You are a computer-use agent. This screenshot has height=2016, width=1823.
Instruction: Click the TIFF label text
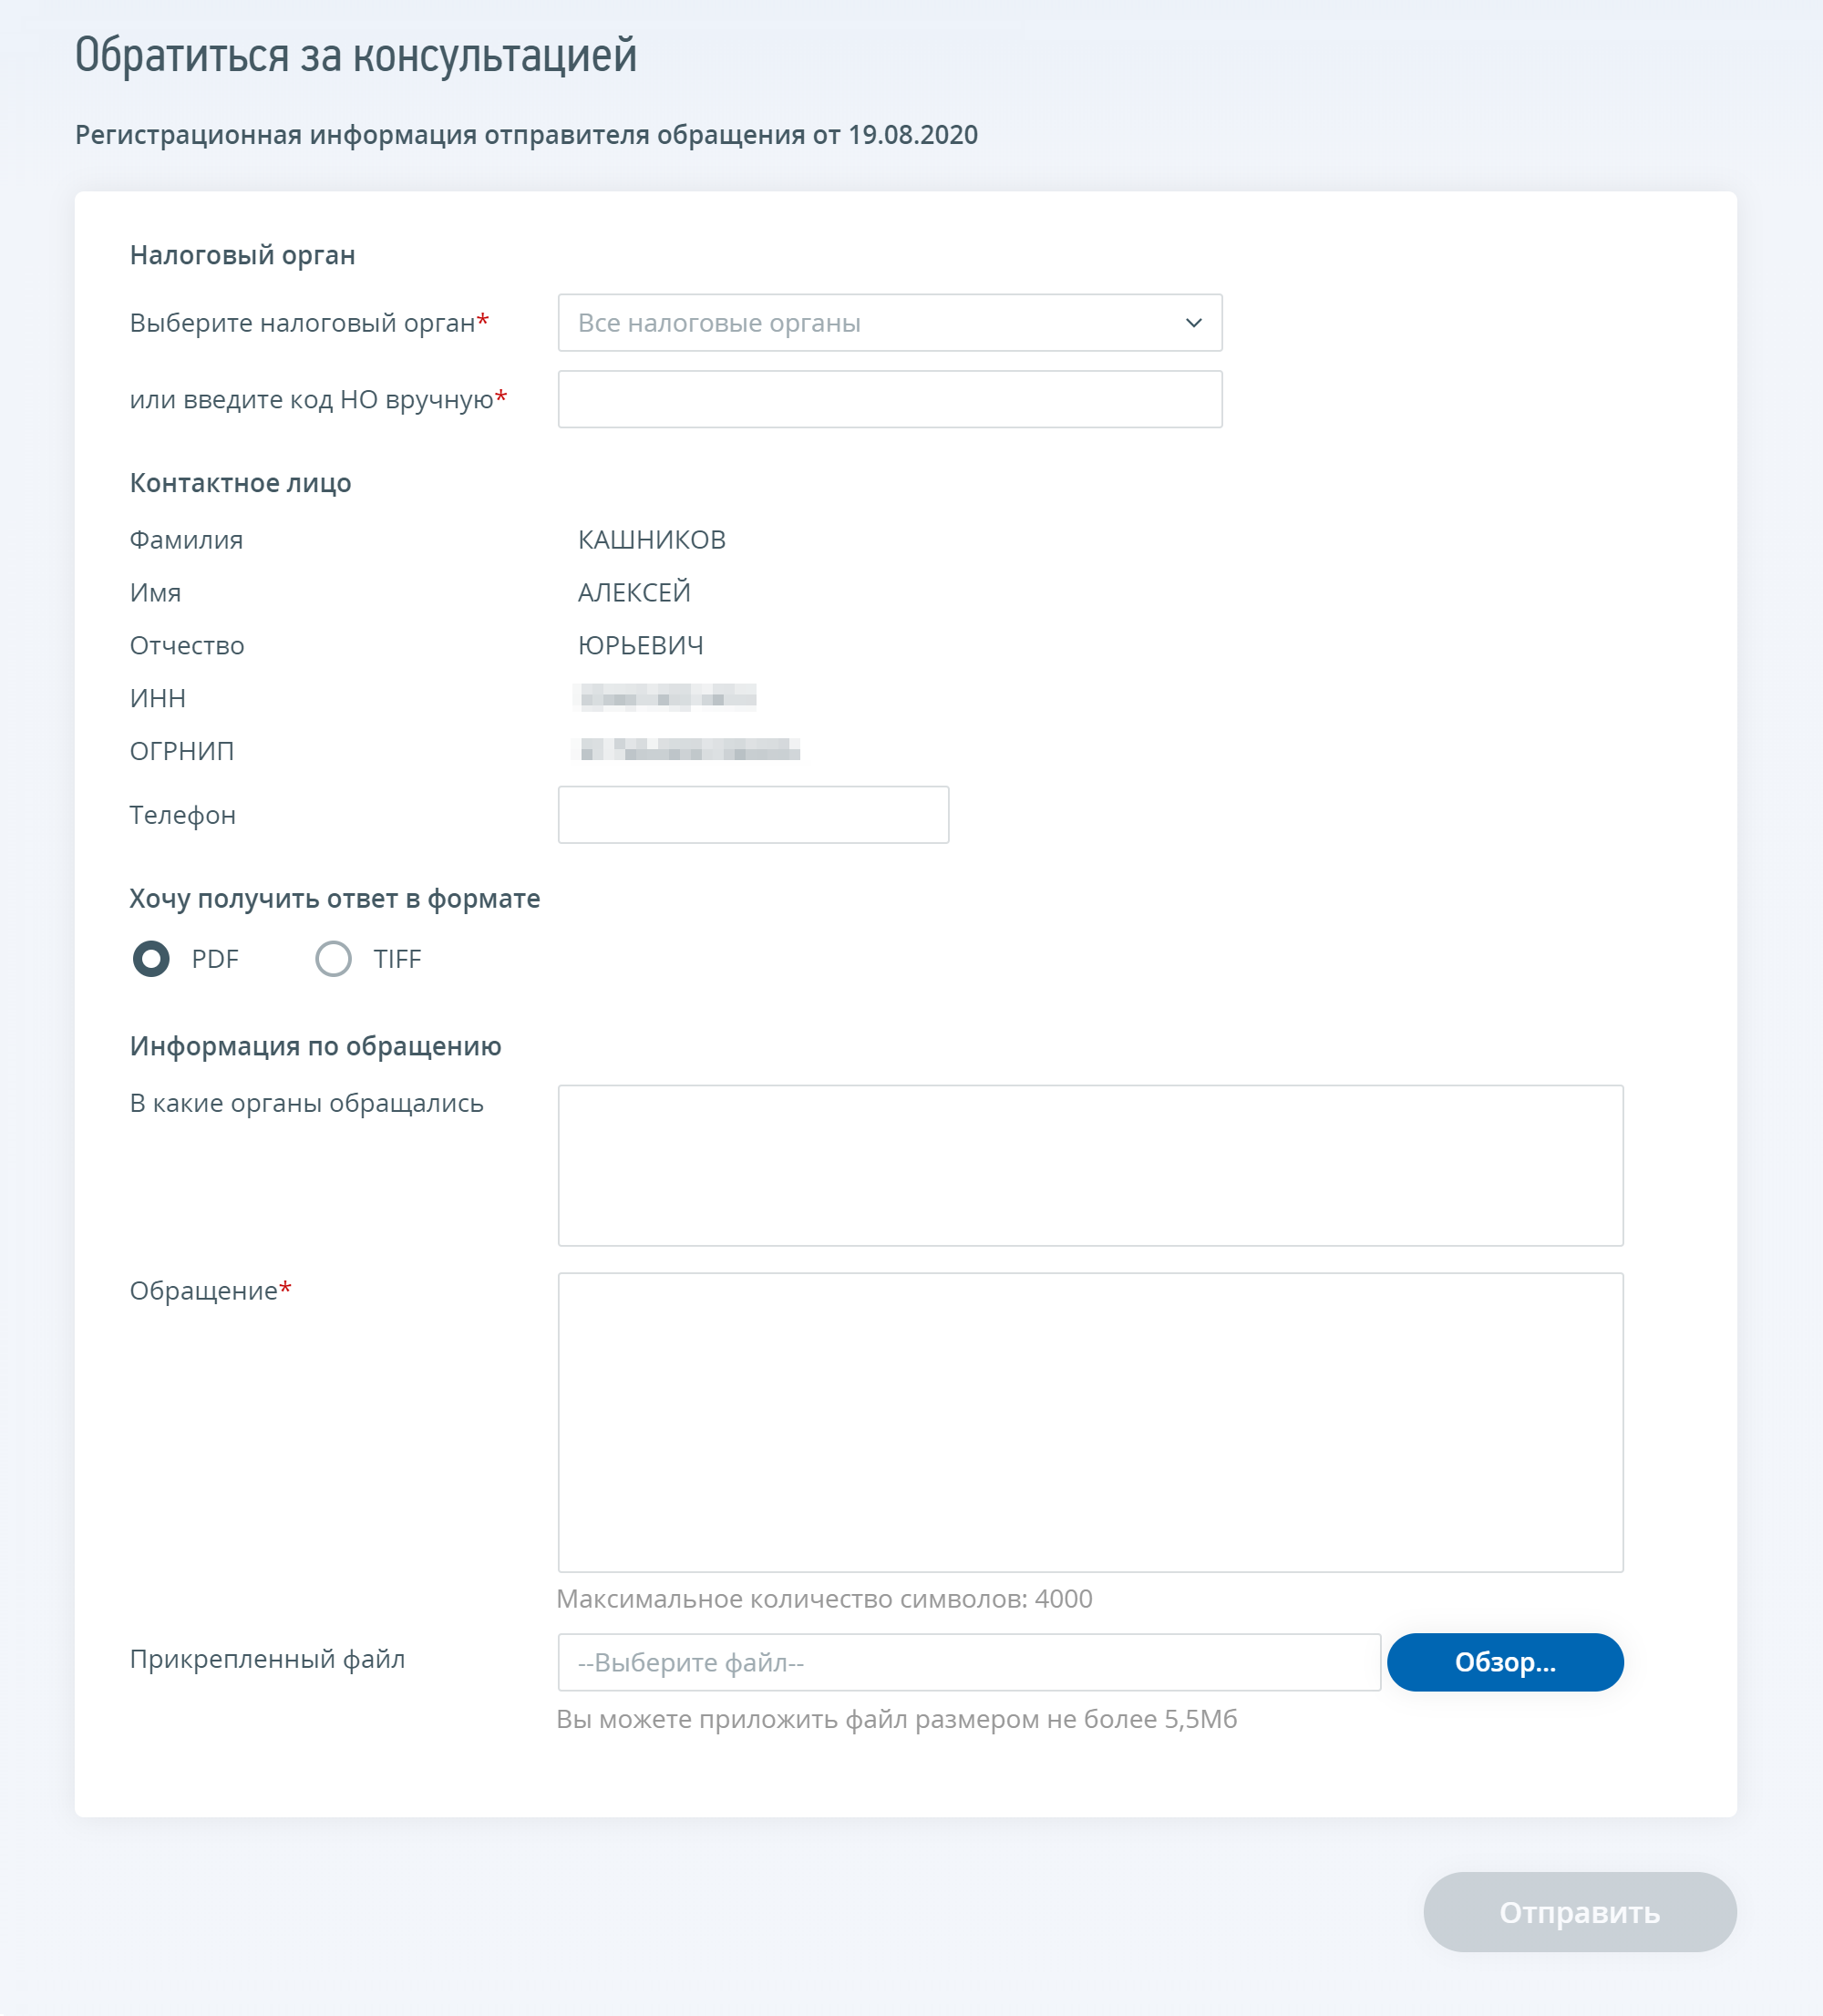tap(397, 959)
